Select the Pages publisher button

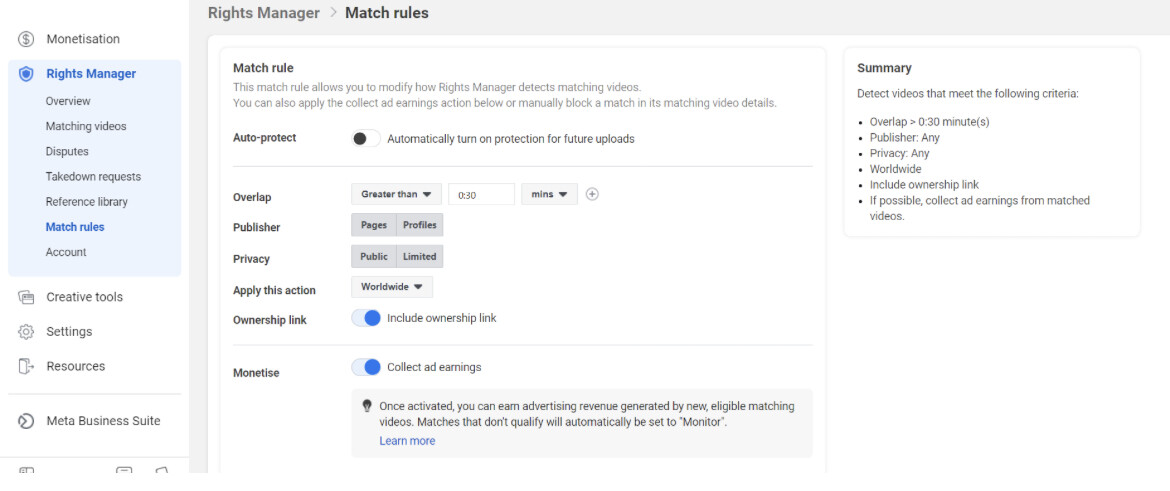374,225
